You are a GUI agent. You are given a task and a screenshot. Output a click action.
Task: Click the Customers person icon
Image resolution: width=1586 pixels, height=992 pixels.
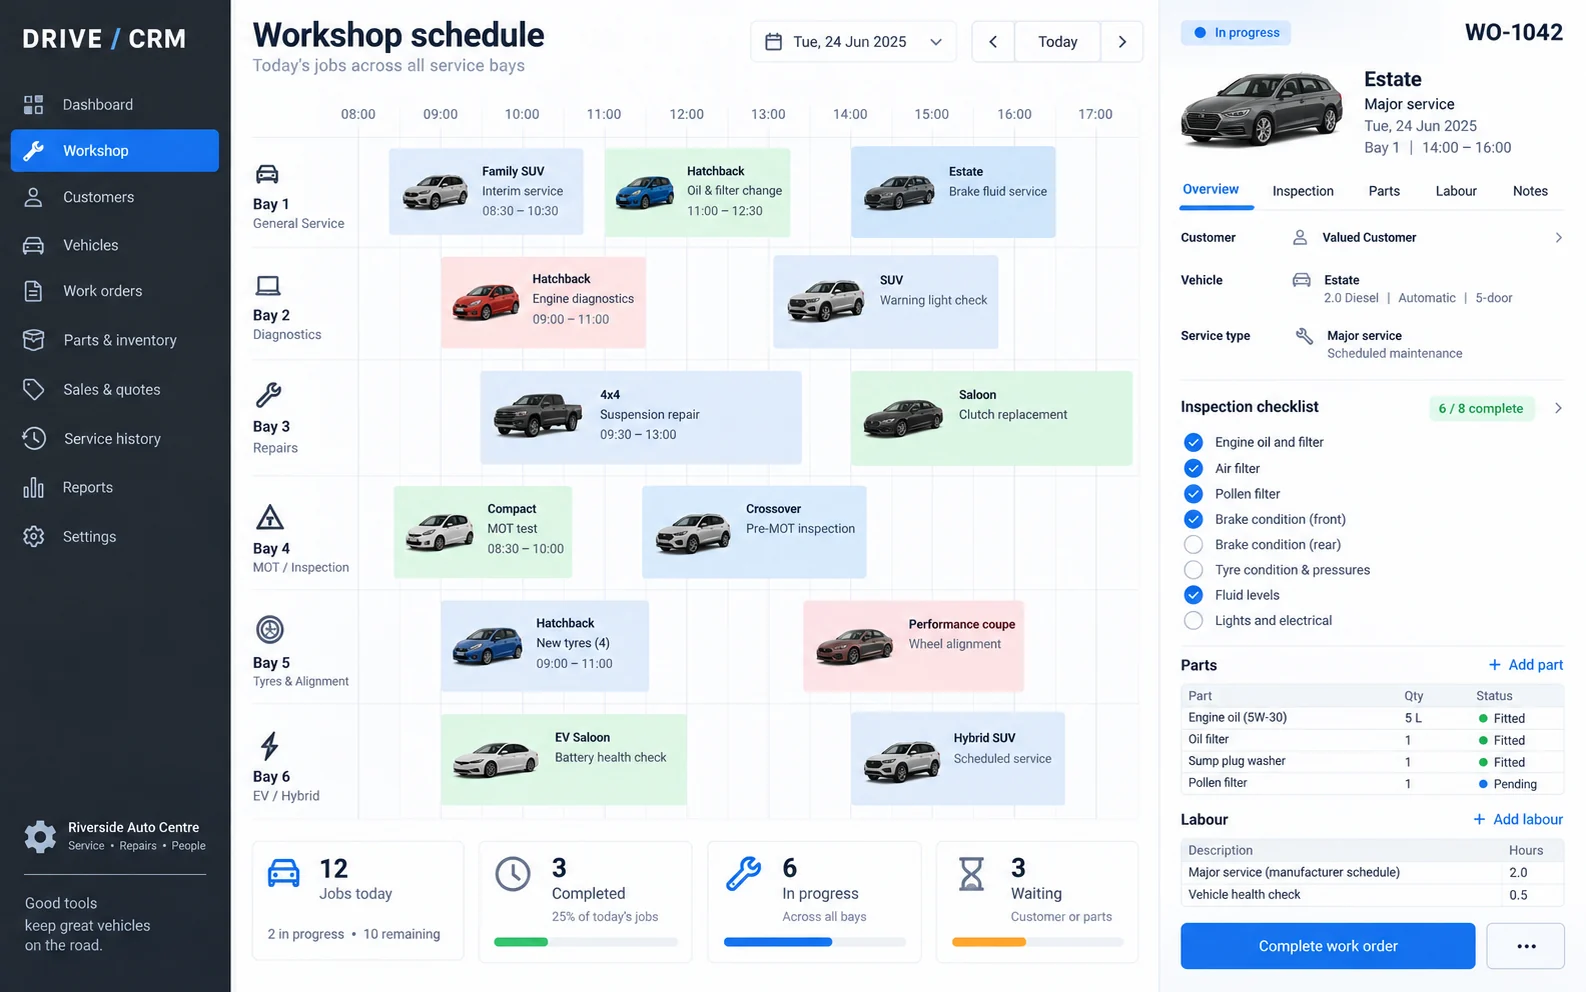[33, 197]
